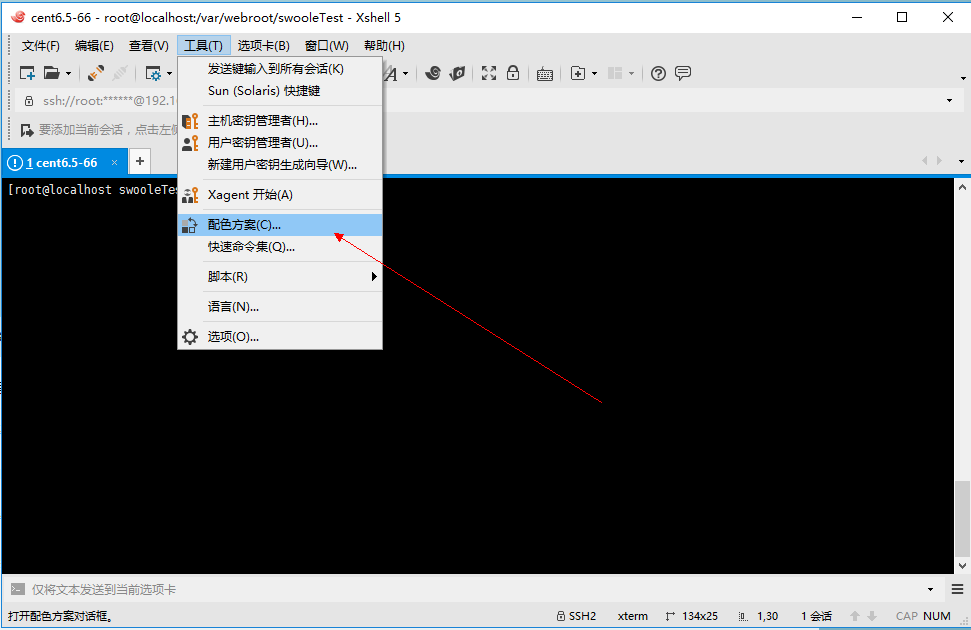
Task: Go to previous tab arrow
Action: [925, 161]
